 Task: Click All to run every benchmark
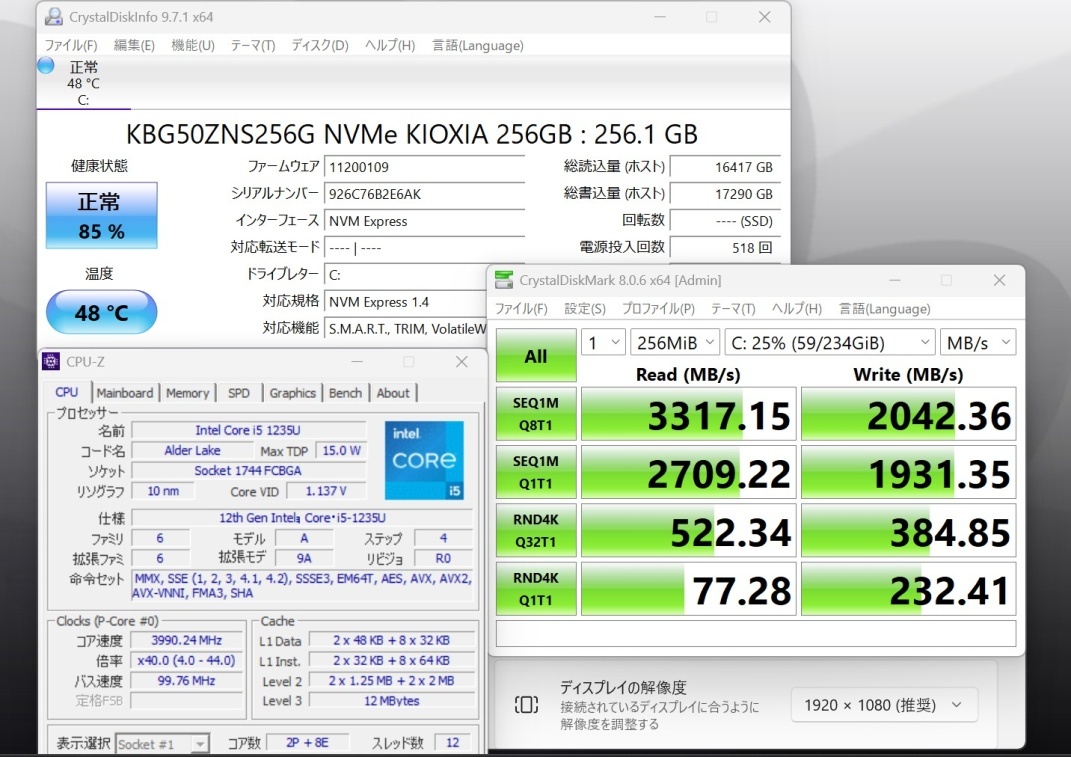[535, 355]
